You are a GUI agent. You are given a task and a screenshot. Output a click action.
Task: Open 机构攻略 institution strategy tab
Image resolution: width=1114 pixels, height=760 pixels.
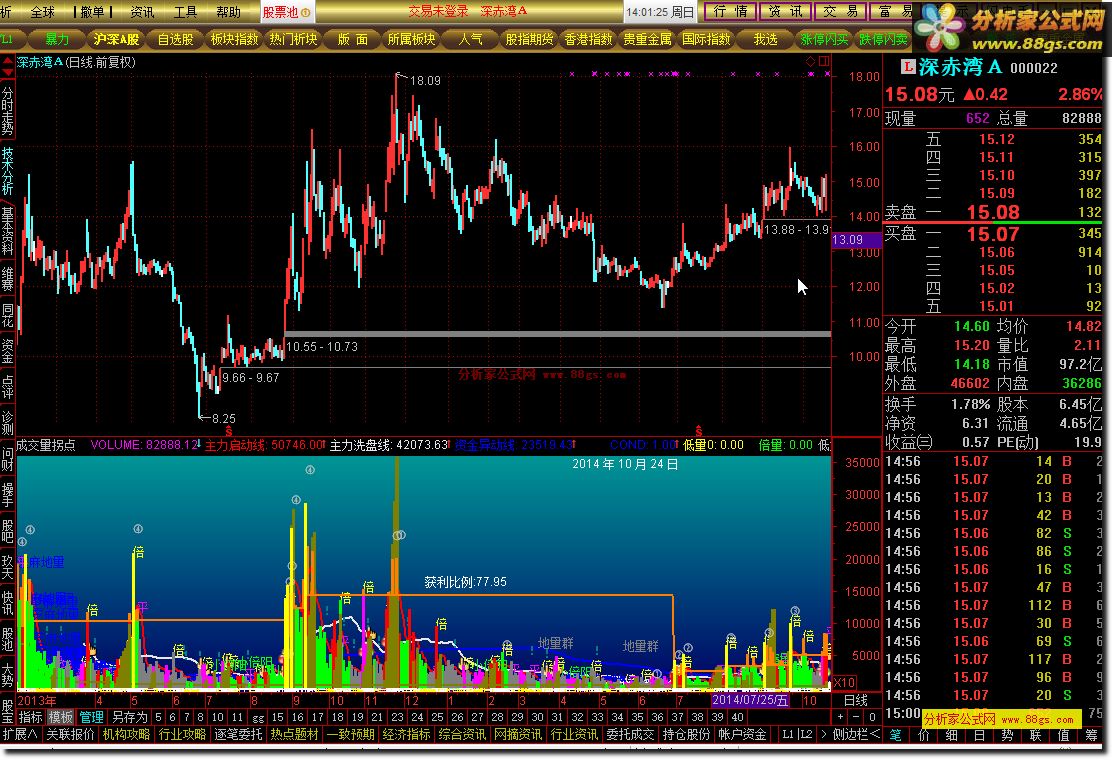click(x=126, y=734)
